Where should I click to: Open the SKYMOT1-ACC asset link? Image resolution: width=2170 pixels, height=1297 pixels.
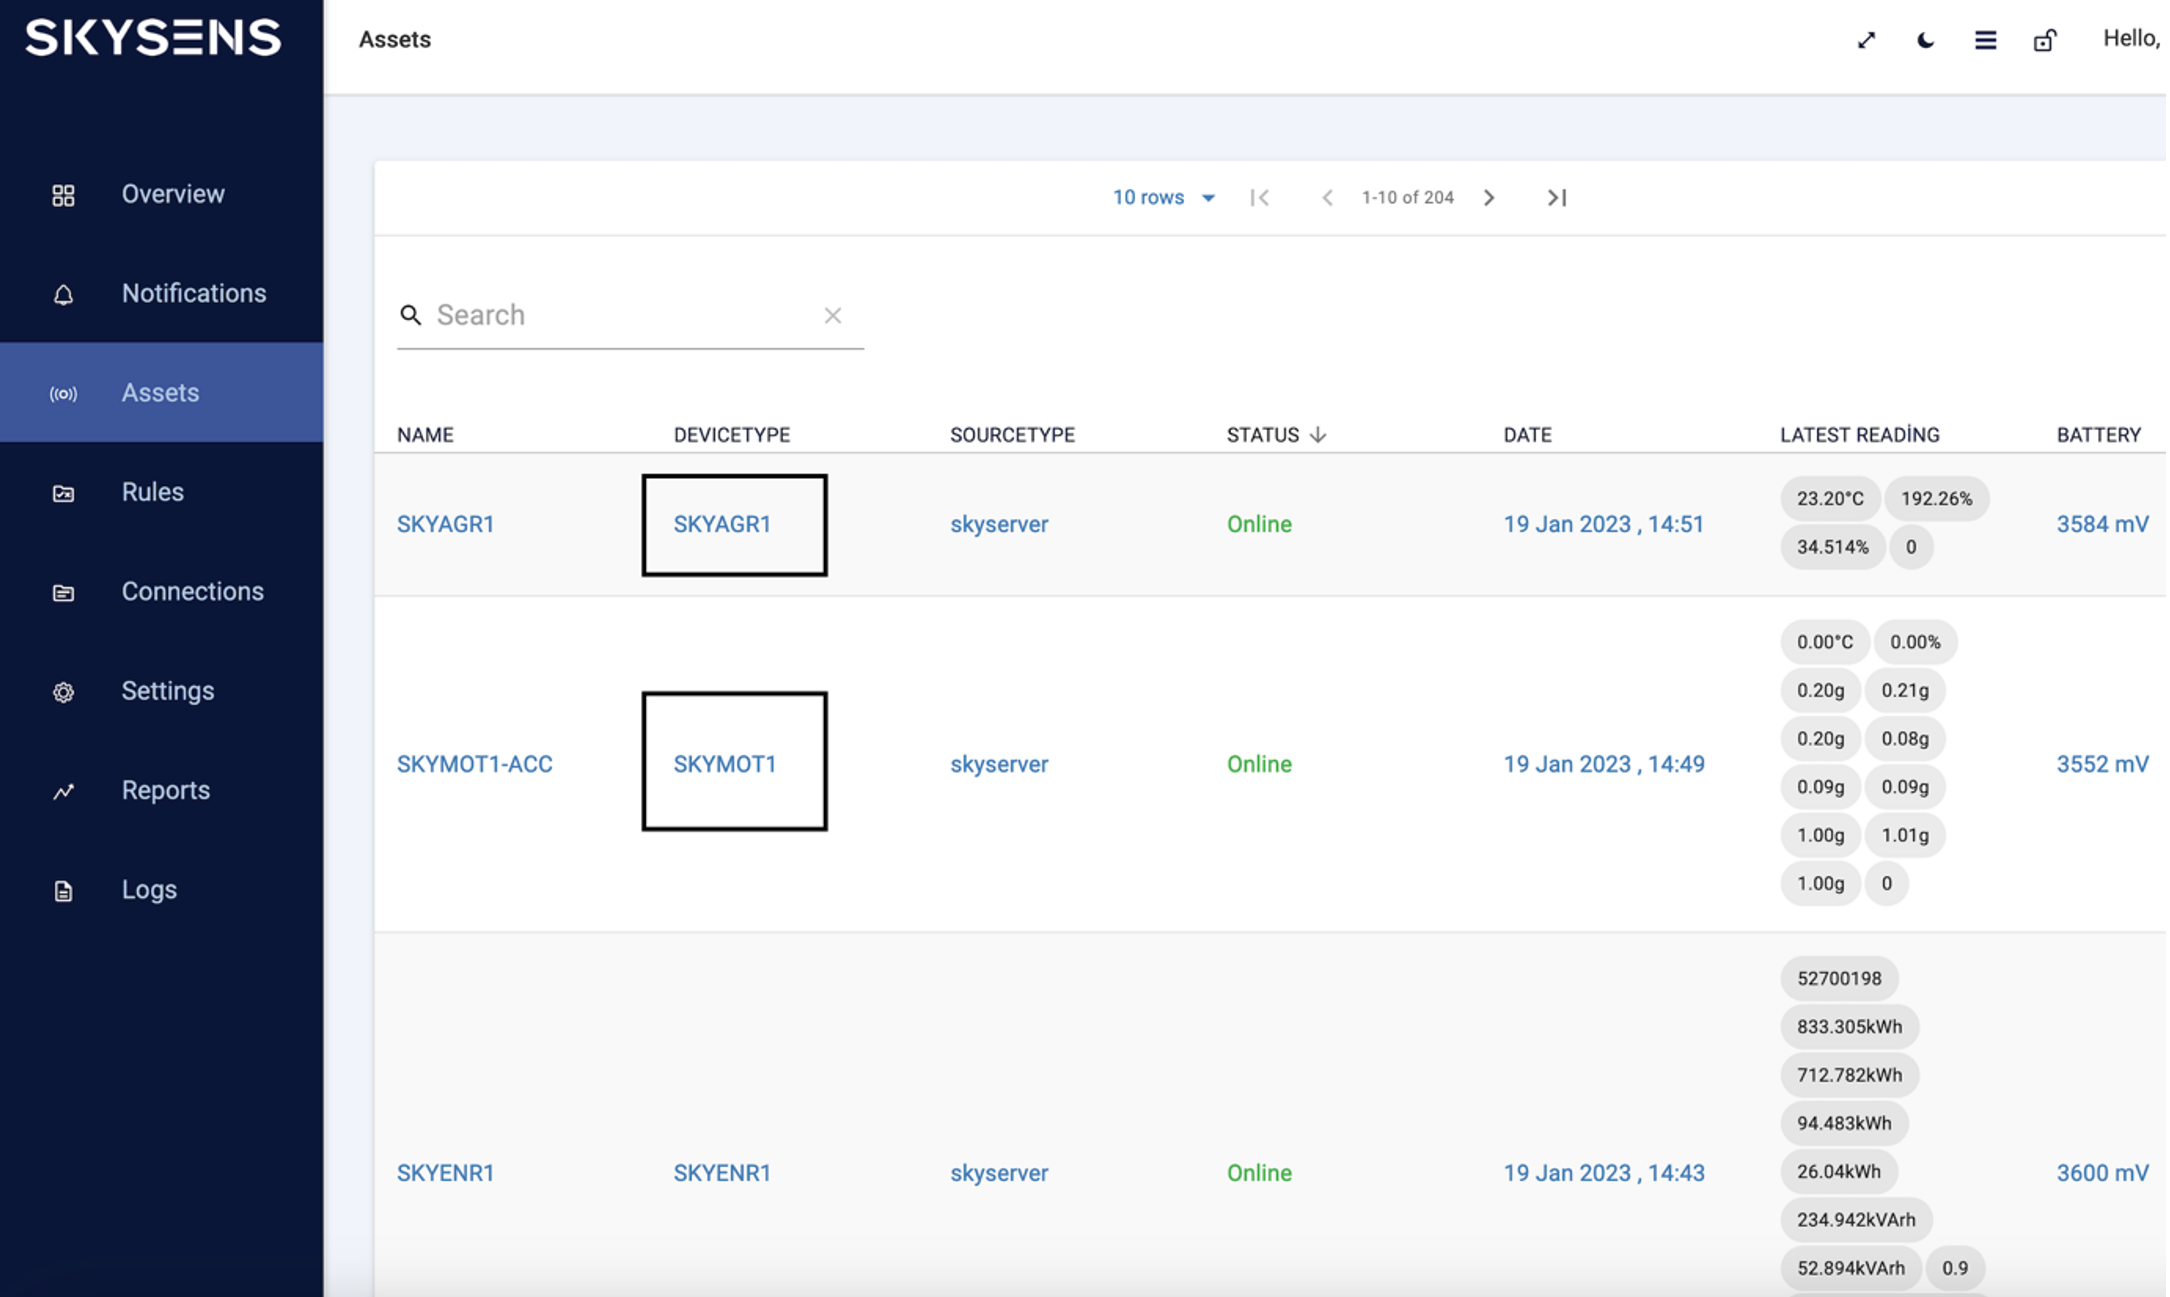click(474, 765)
